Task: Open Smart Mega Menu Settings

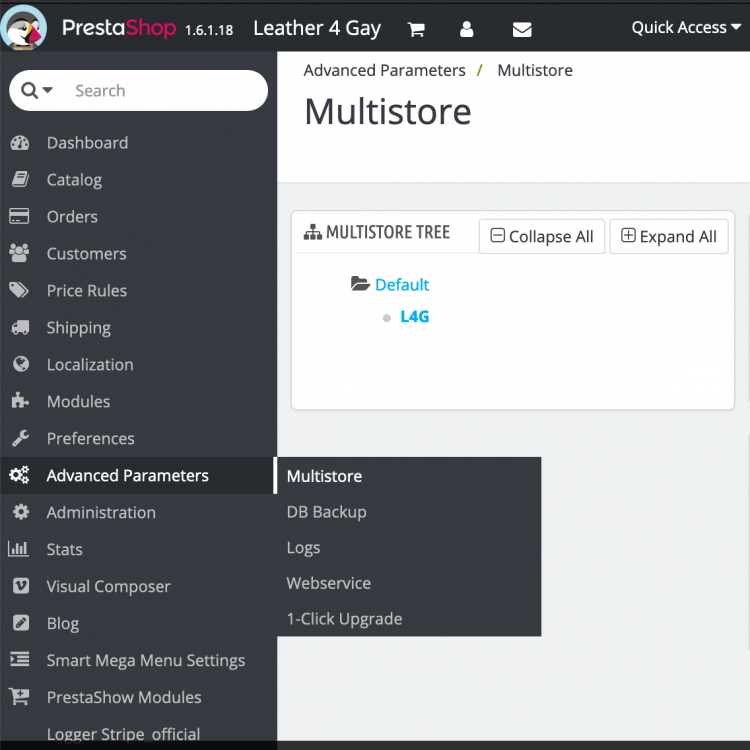Action: (x=145, y=661)
